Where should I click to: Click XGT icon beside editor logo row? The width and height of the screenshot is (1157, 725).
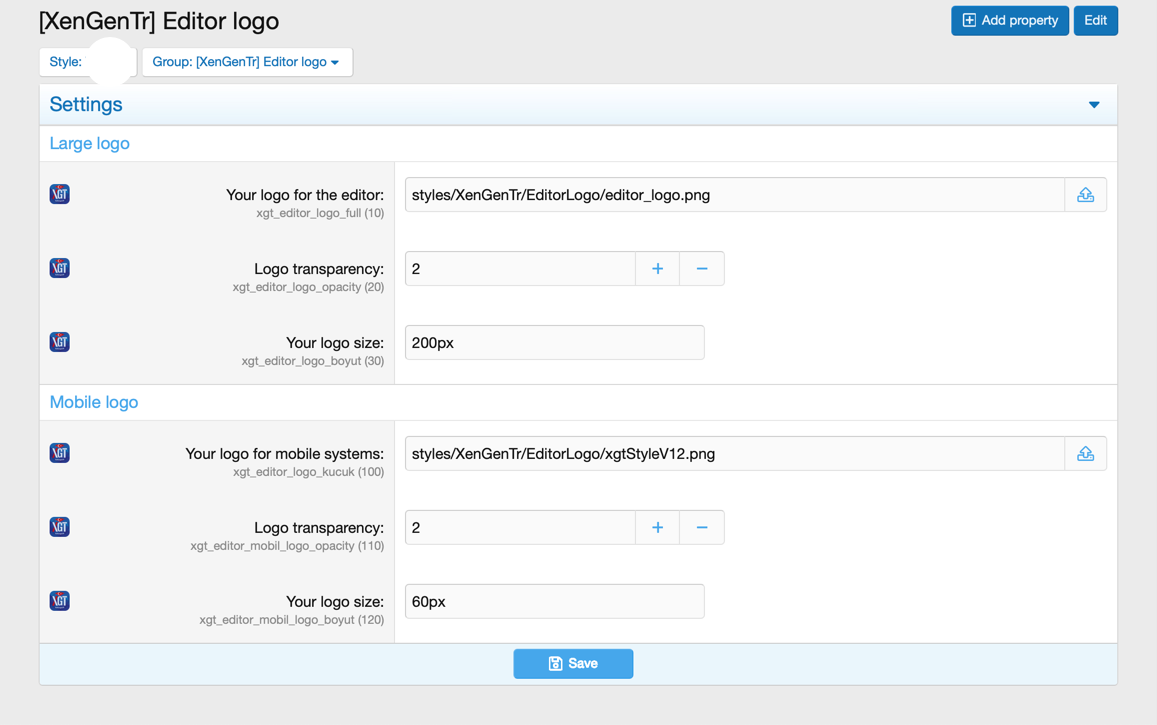(x=60, y=194)
